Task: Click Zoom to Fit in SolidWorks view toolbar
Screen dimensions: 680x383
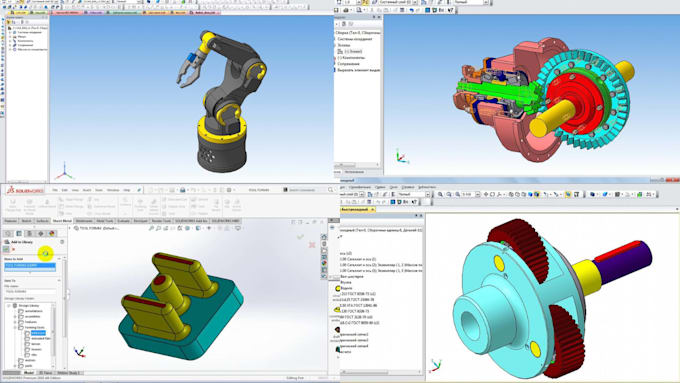Action: coord(151,228)
